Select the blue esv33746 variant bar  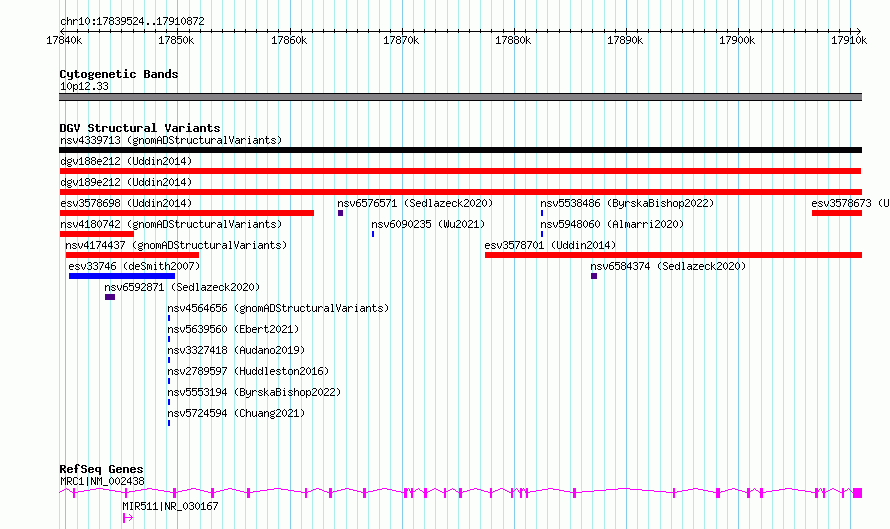click(122, 276)
